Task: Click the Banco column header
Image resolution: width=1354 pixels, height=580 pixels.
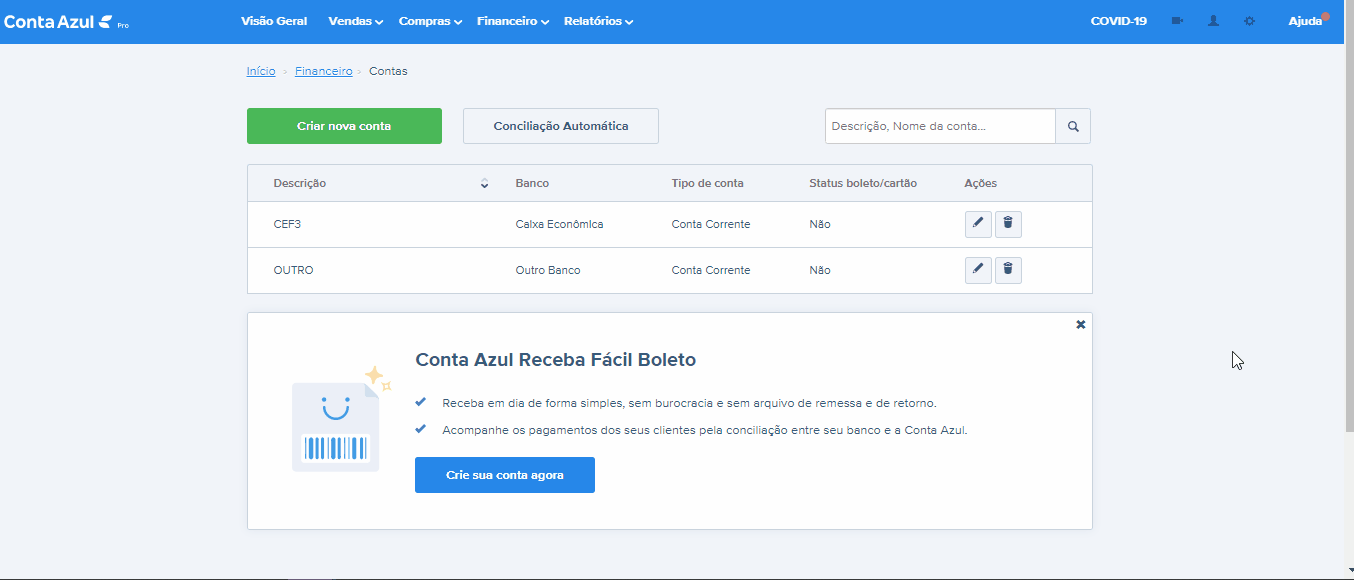Action: [x=532, y=183]
